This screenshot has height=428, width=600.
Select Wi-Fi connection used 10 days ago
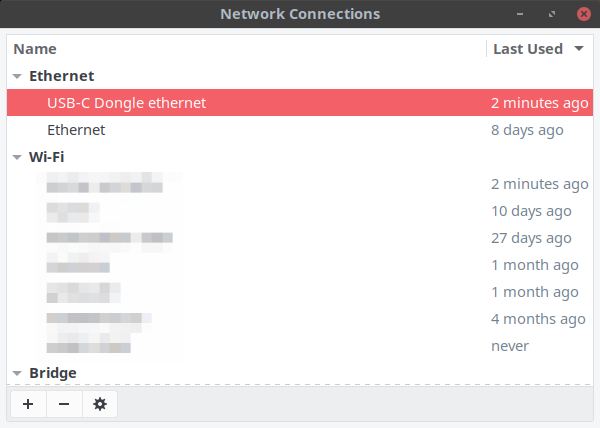300,211
